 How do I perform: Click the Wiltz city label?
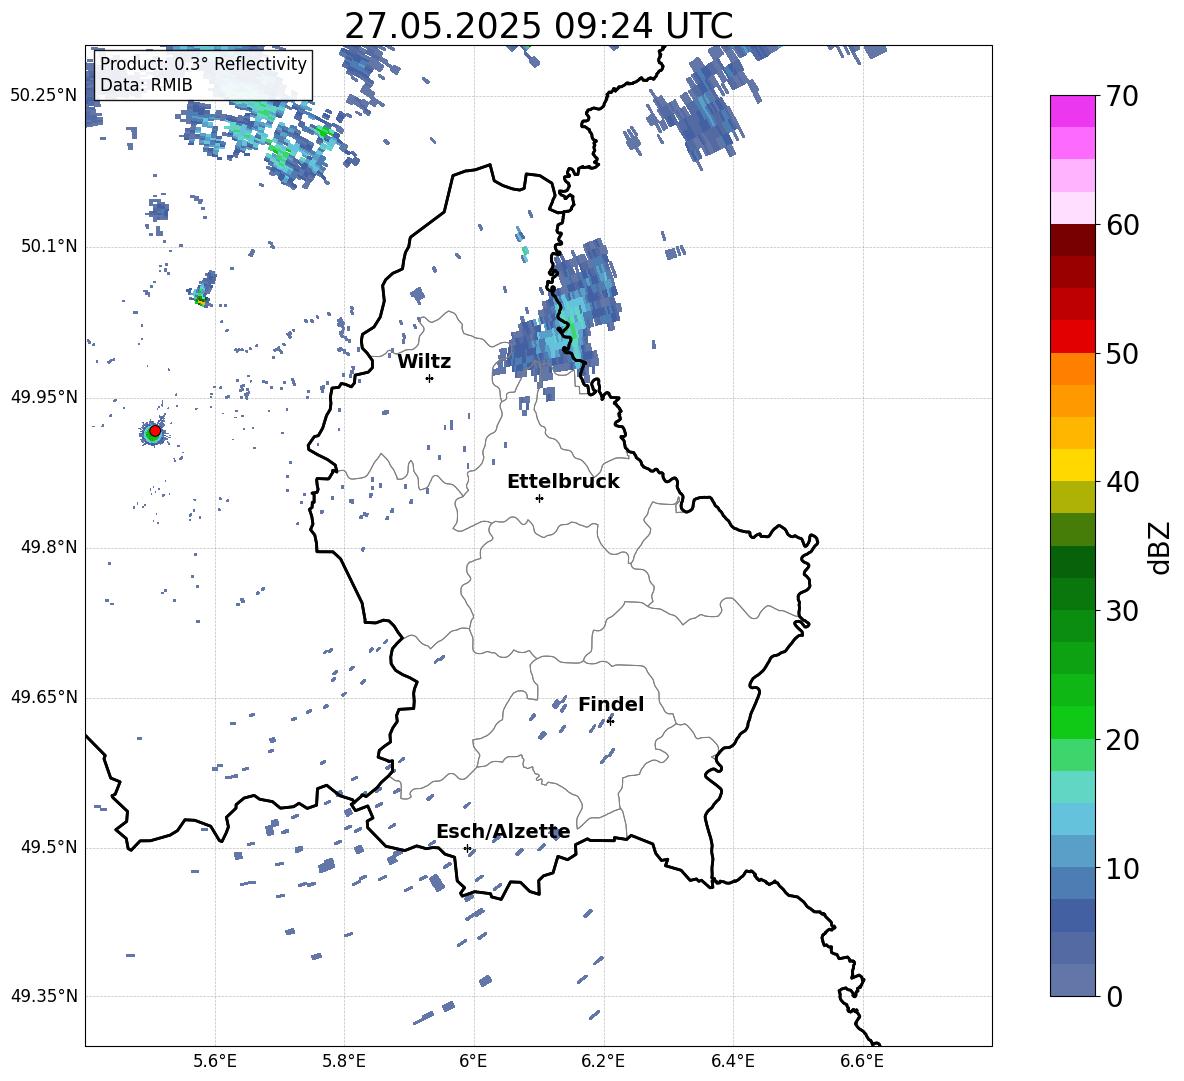coord(424,362)
